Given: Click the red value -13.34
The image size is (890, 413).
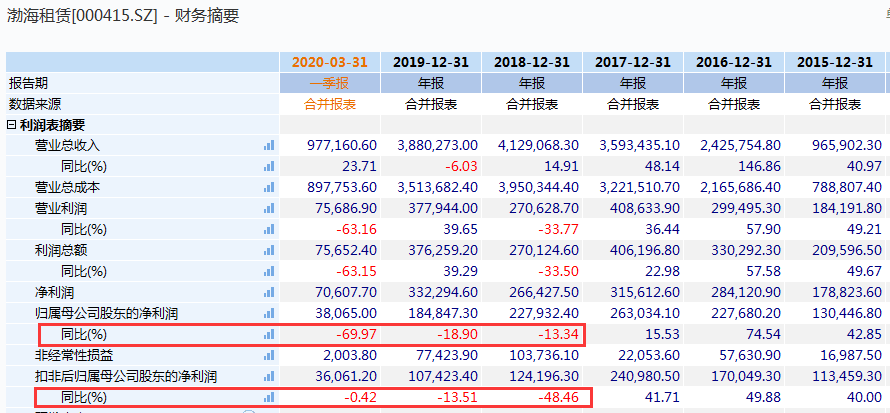Looking at the screenshot, I should (x=558, y=334).
